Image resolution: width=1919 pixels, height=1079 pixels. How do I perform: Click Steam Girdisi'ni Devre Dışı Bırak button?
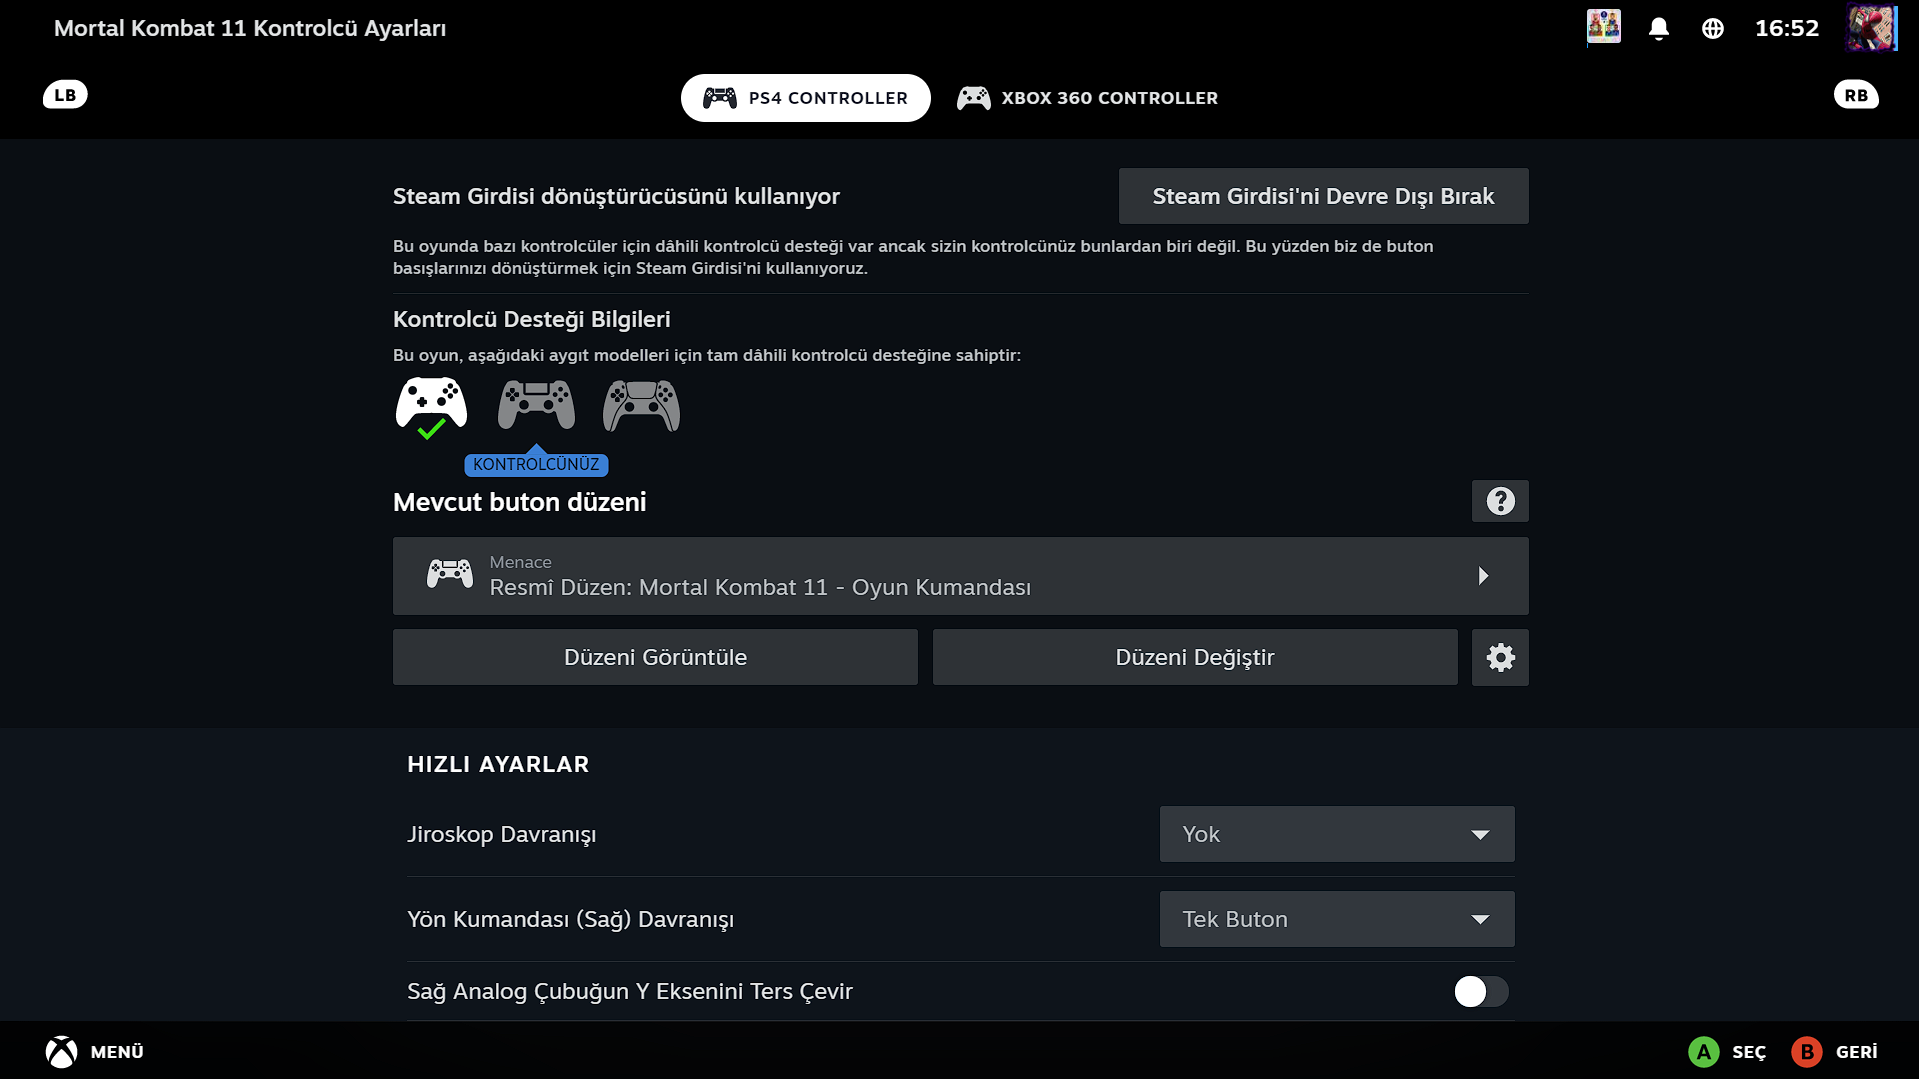[x=1323, y=196]
